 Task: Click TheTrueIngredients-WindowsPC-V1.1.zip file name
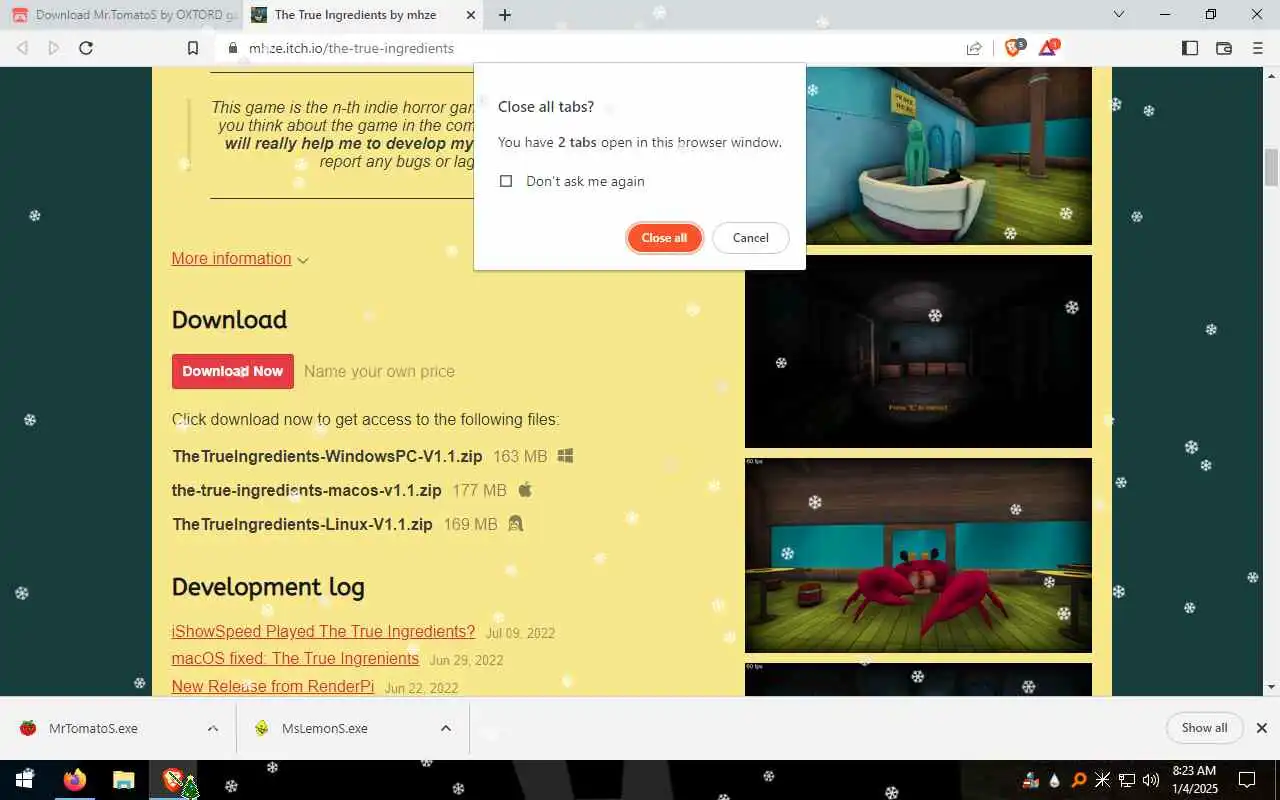click(327, 456)
